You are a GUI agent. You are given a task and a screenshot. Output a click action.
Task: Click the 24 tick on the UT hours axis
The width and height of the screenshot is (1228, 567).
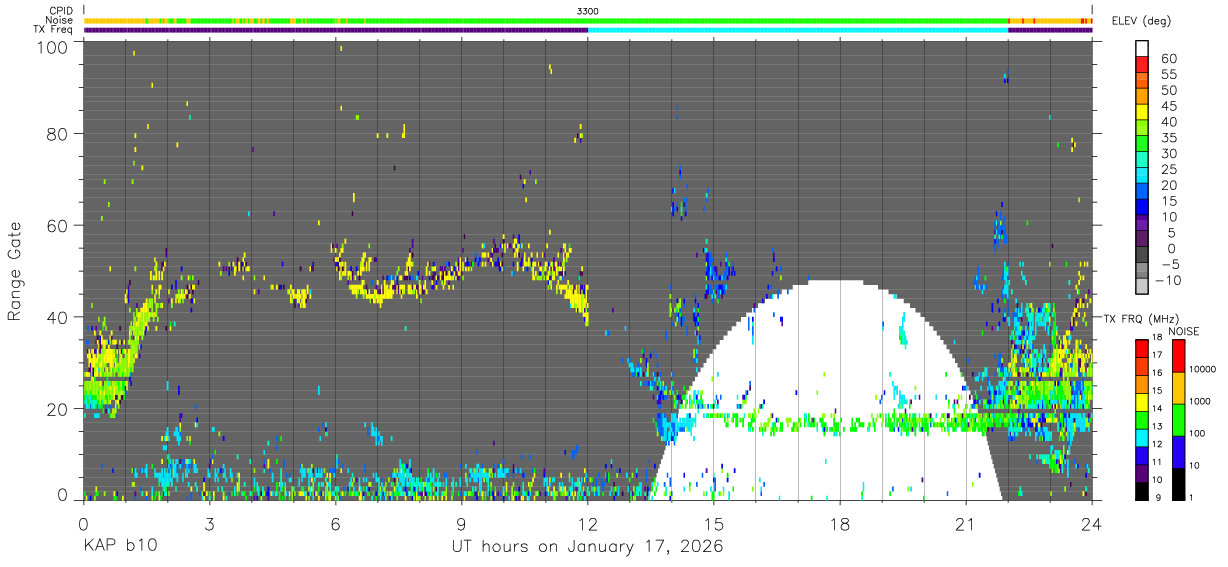pyautogui.click(x=1092, y=523)
